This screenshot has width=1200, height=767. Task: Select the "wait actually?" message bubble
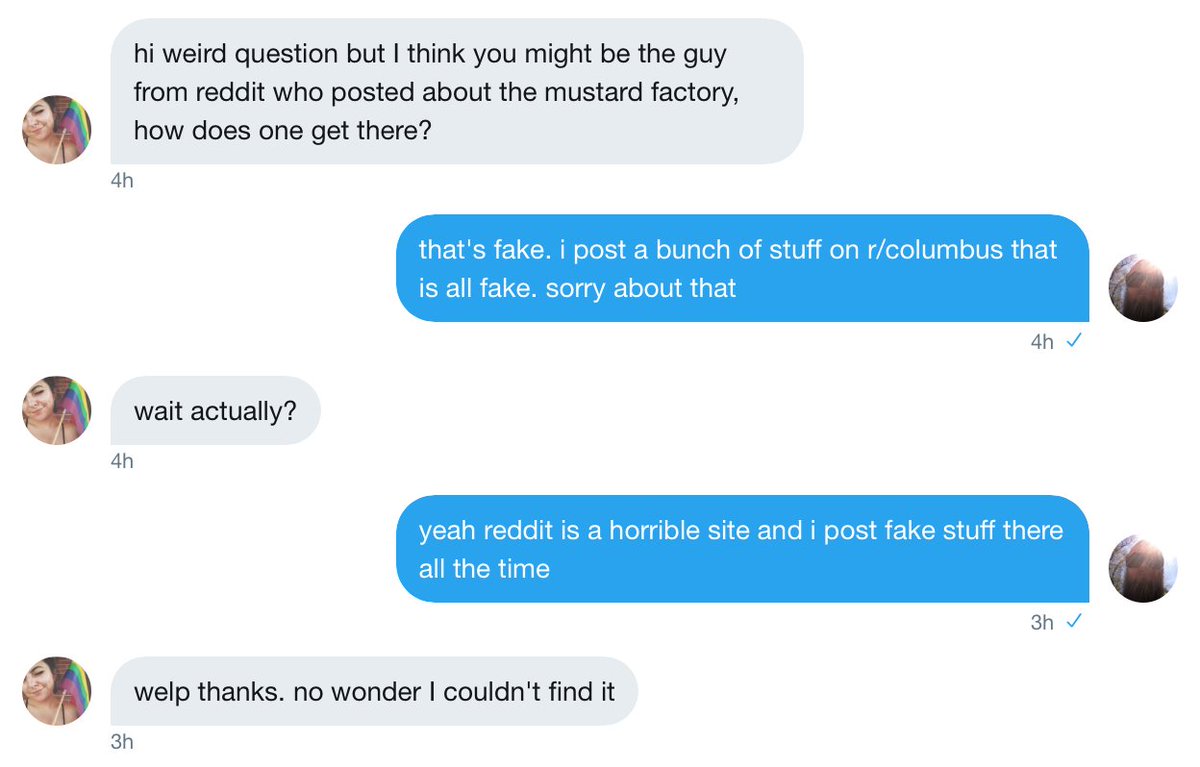point(215,410)
